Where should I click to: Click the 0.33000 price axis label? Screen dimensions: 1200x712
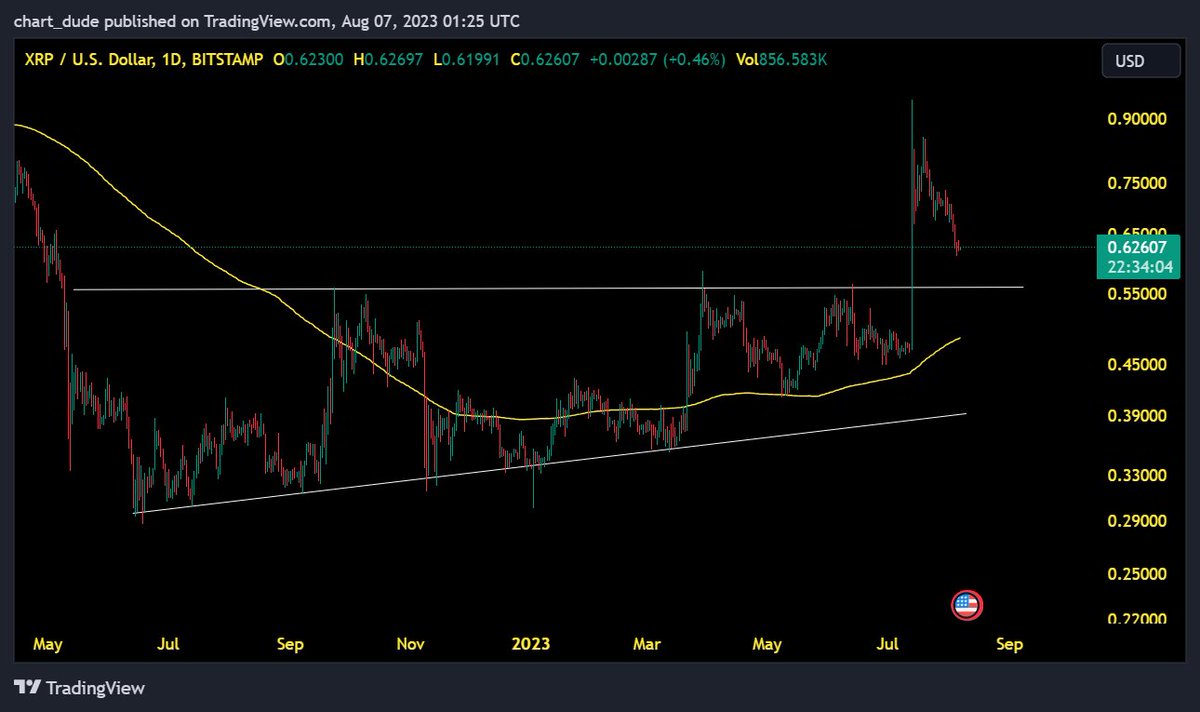point(1137,476)
